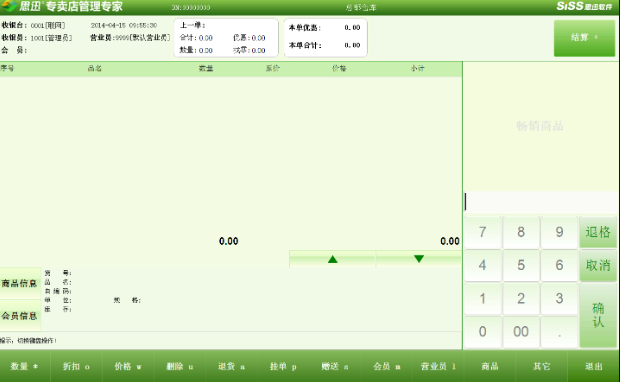
Task: Click the 收银员 1001 cashier label
Action: [37, 38]
